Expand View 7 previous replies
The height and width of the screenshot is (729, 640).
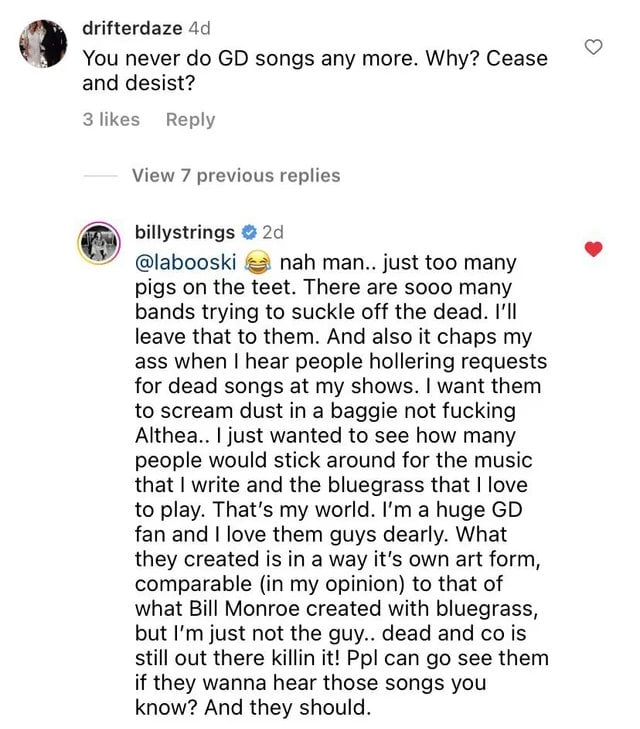pos(236,176)
